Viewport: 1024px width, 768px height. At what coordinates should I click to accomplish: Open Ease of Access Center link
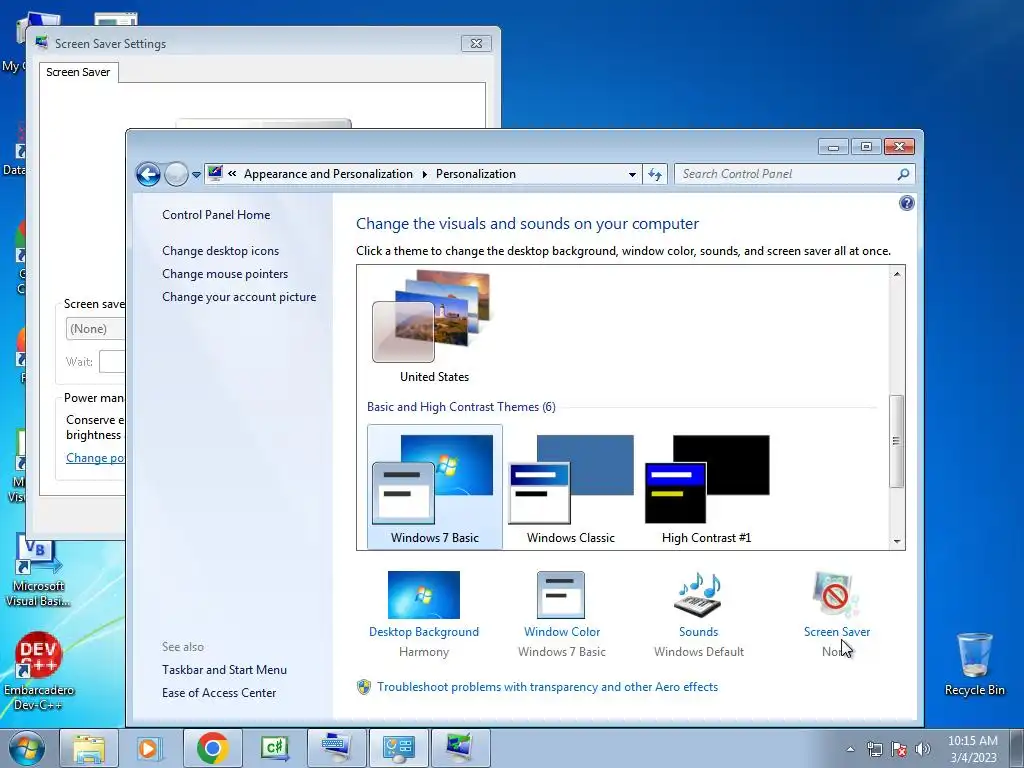click(219, 692)
